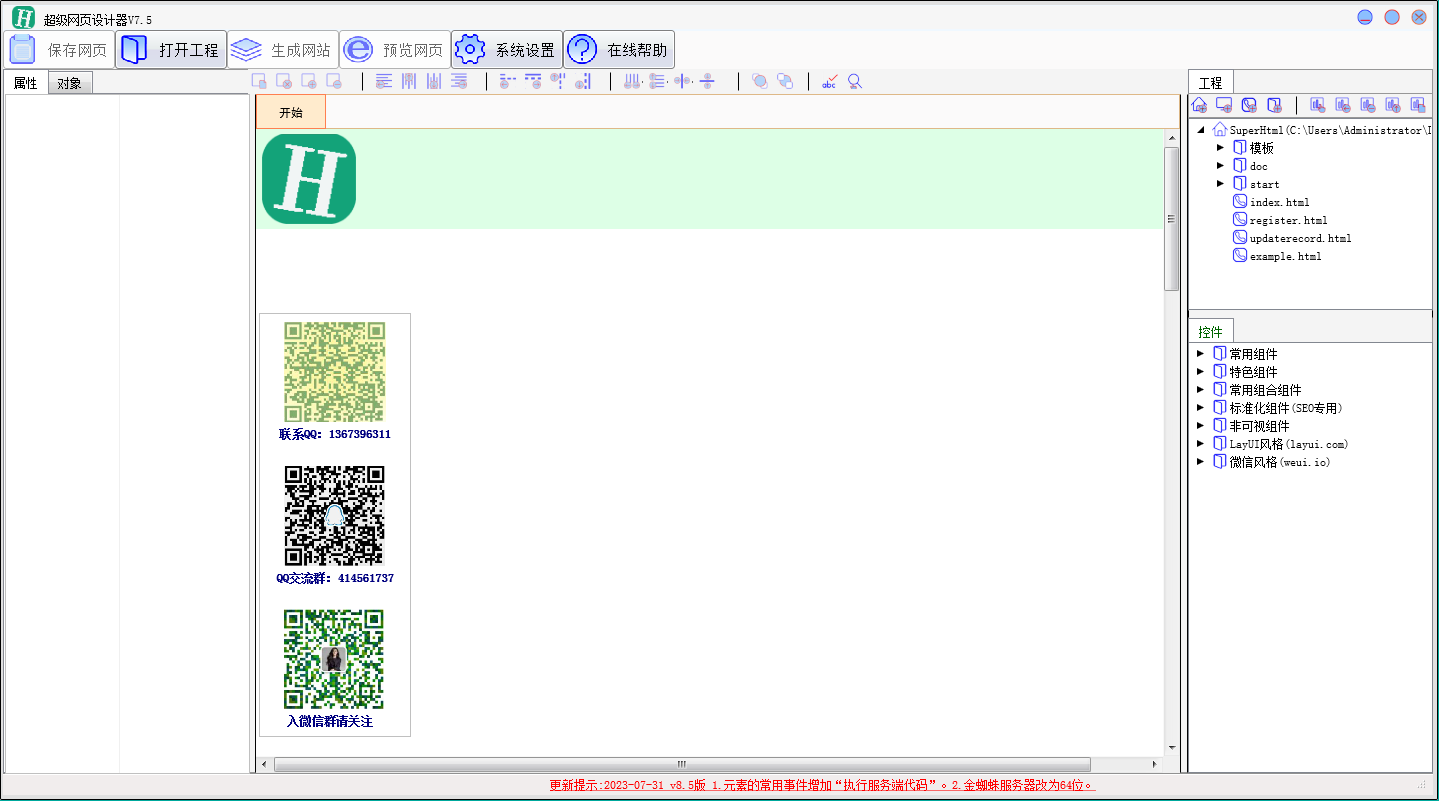
Task: Click the equal vertical spacing icon
Action: pos(658,82)
